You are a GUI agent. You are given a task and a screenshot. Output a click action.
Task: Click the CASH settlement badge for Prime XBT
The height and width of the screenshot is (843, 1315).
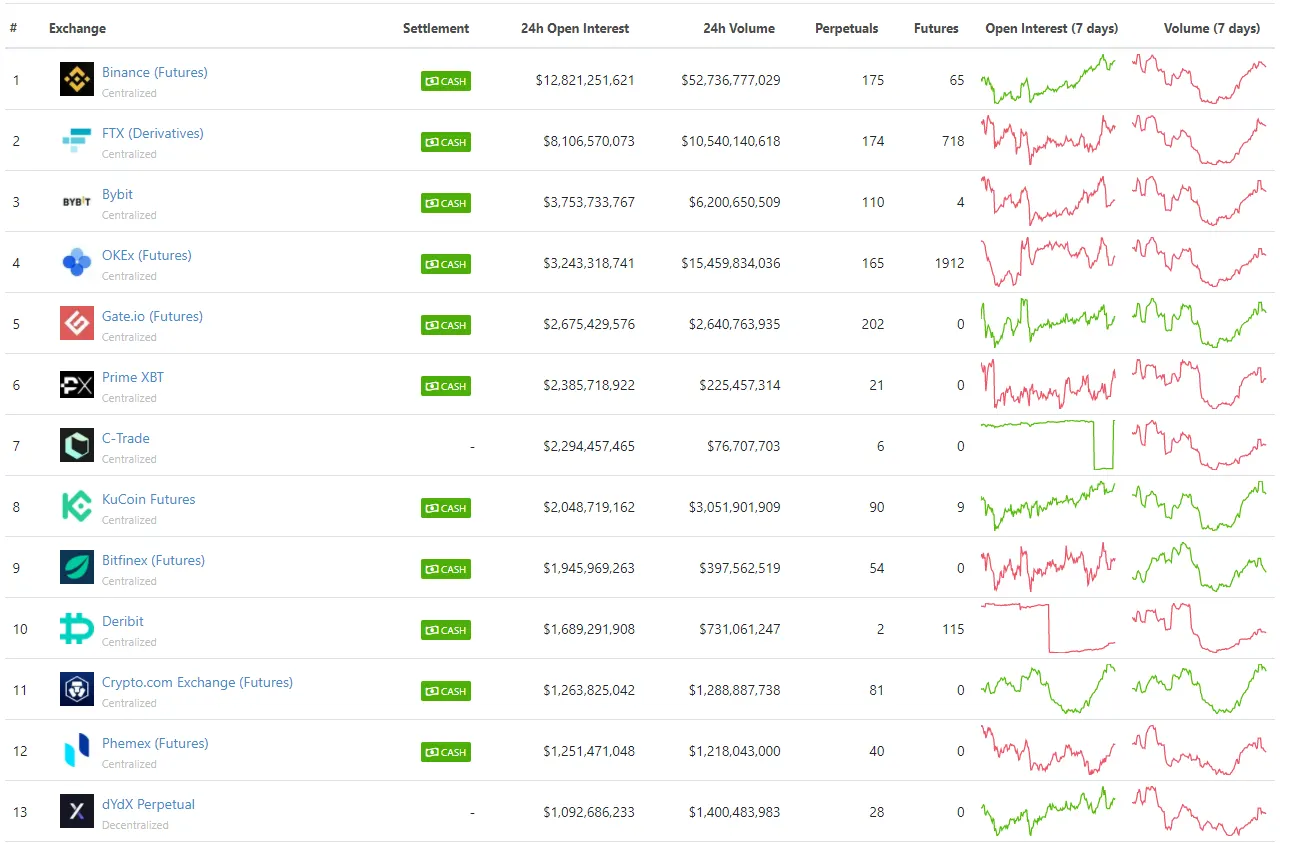(446, 386)
